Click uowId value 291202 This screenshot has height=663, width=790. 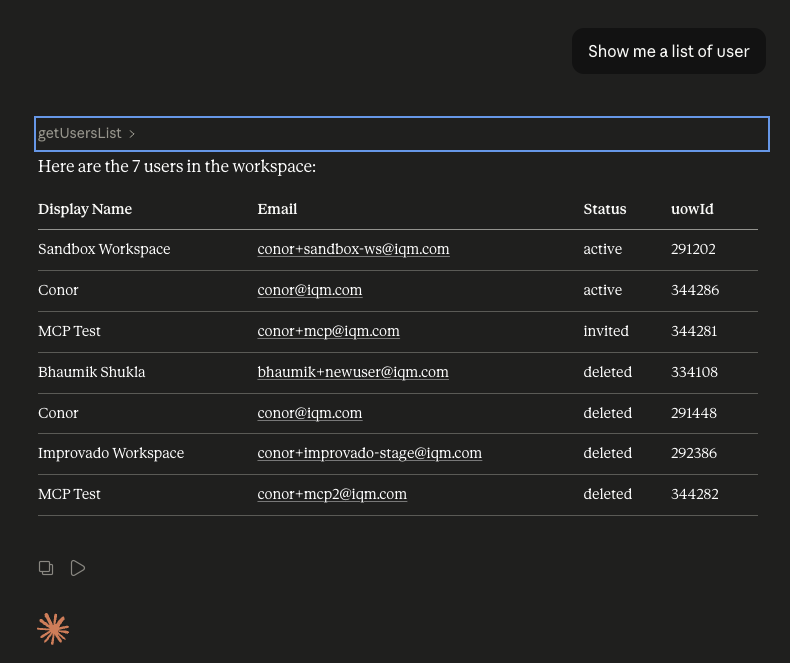coord(693,249)
